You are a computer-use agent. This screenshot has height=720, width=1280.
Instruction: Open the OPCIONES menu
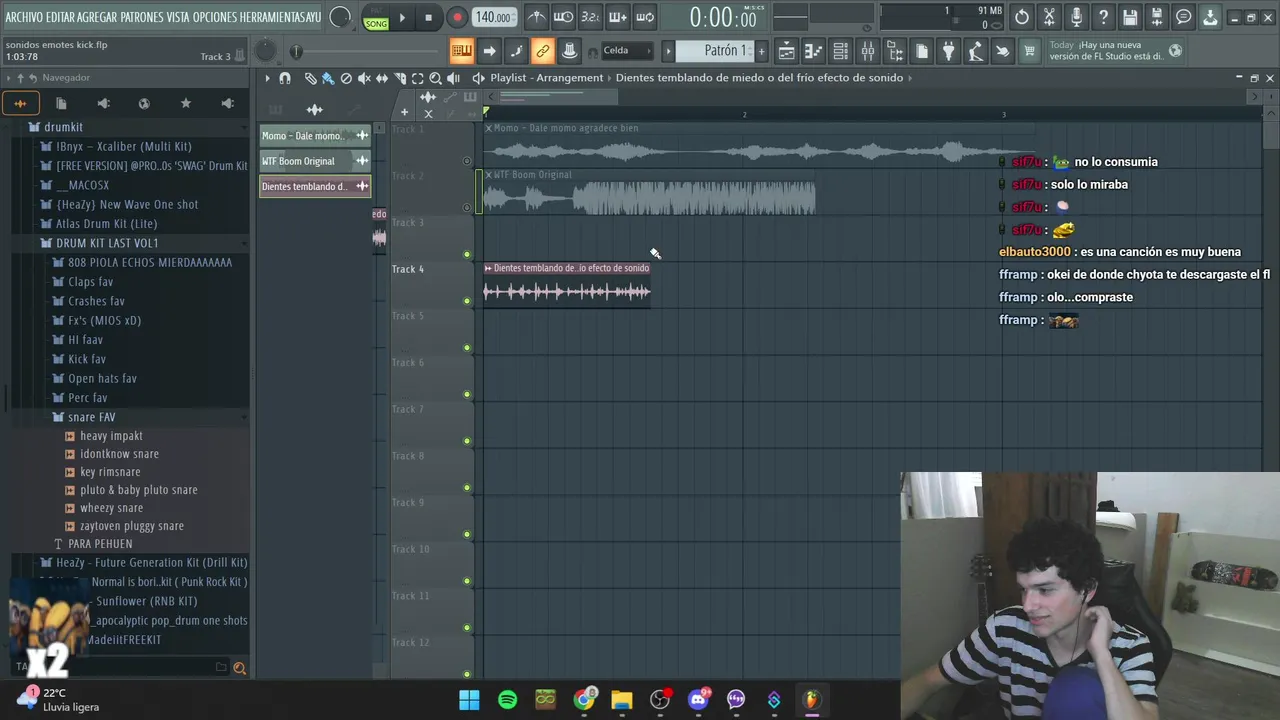pos(214,17)
